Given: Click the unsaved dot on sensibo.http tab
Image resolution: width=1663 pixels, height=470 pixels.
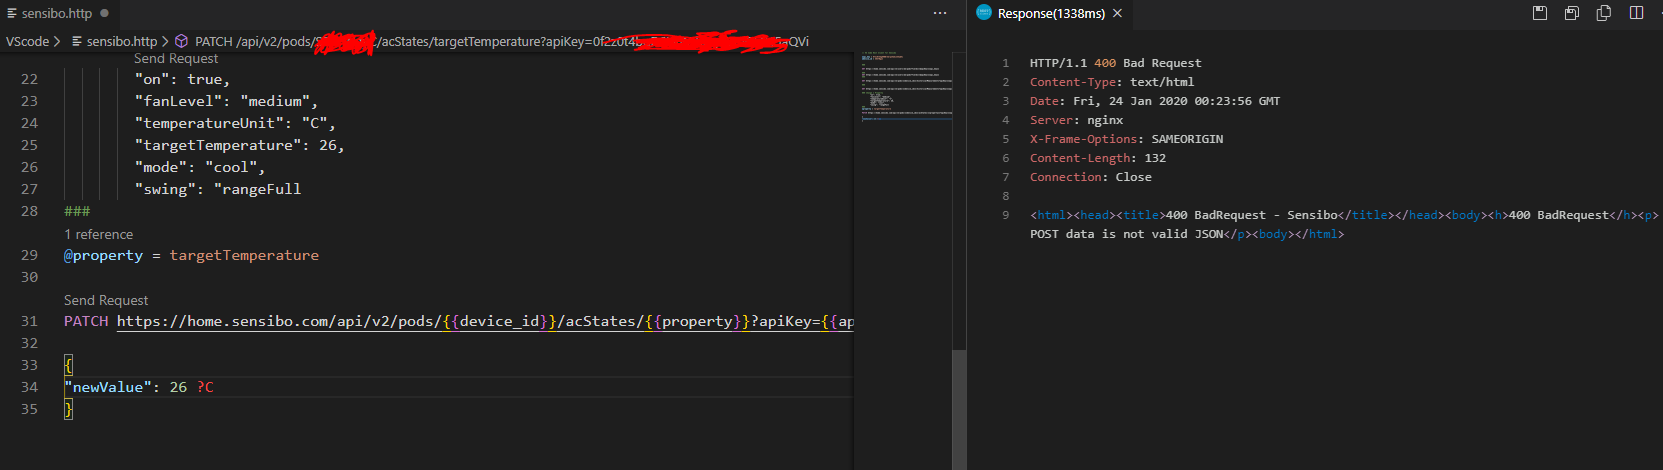Looking at the screenshot, I should coord(104,13).
